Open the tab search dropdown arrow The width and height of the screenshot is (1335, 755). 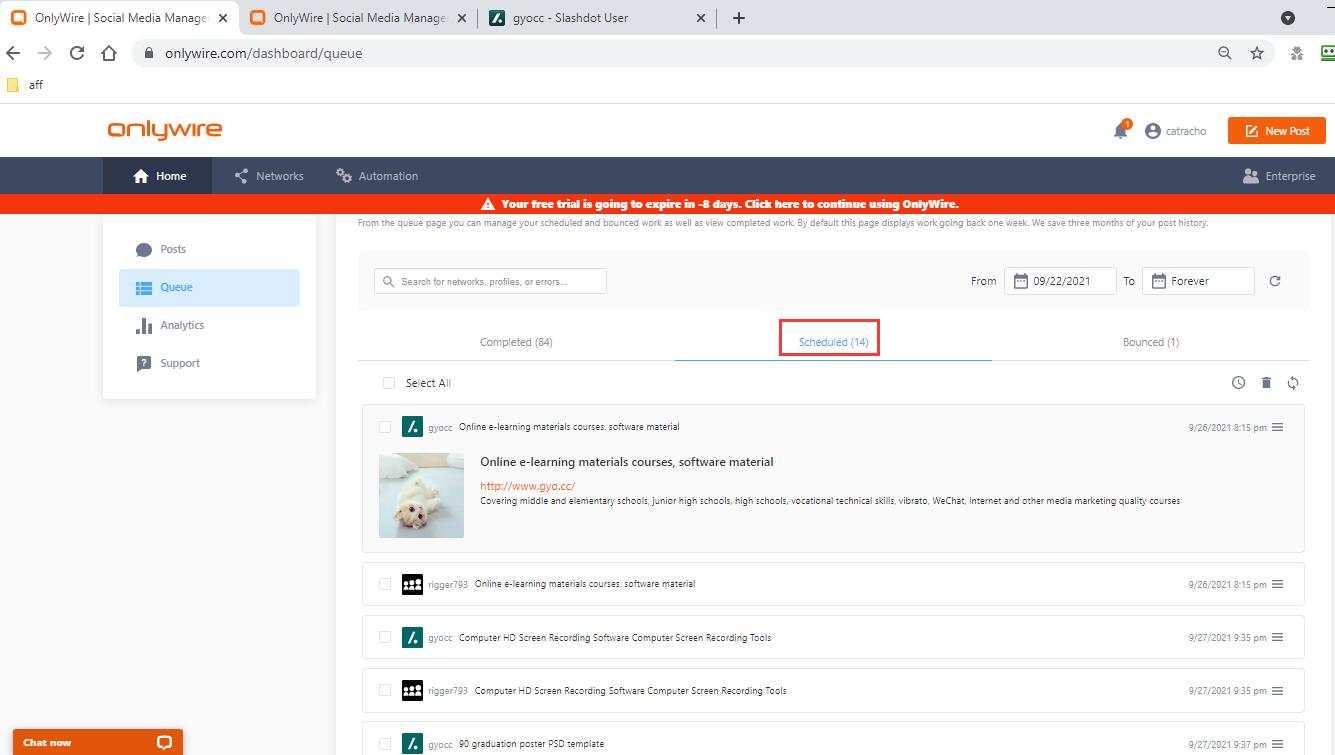pyautogui.click(x=1288, y=18)
